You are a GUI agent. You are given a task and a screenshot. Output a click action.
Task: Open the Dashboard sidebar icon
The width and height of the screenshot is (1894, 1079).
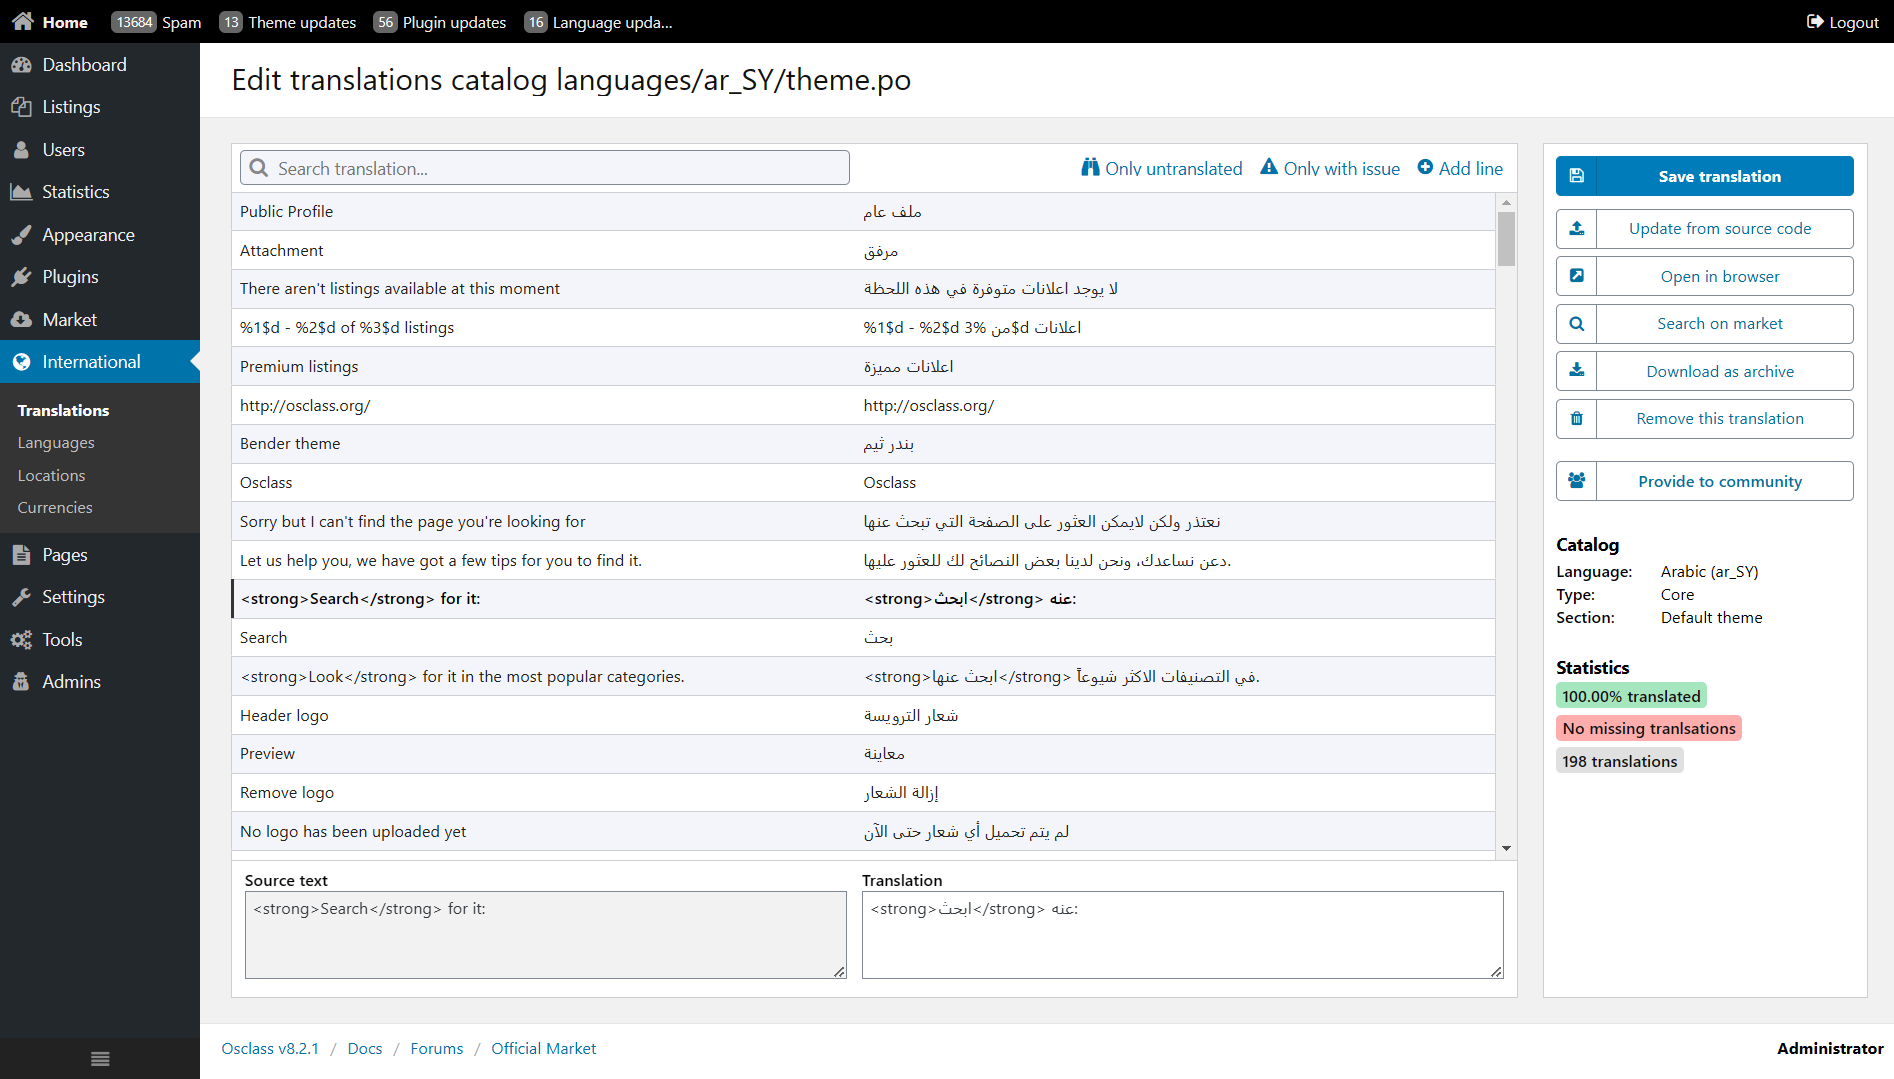click(x=21, y=65)
